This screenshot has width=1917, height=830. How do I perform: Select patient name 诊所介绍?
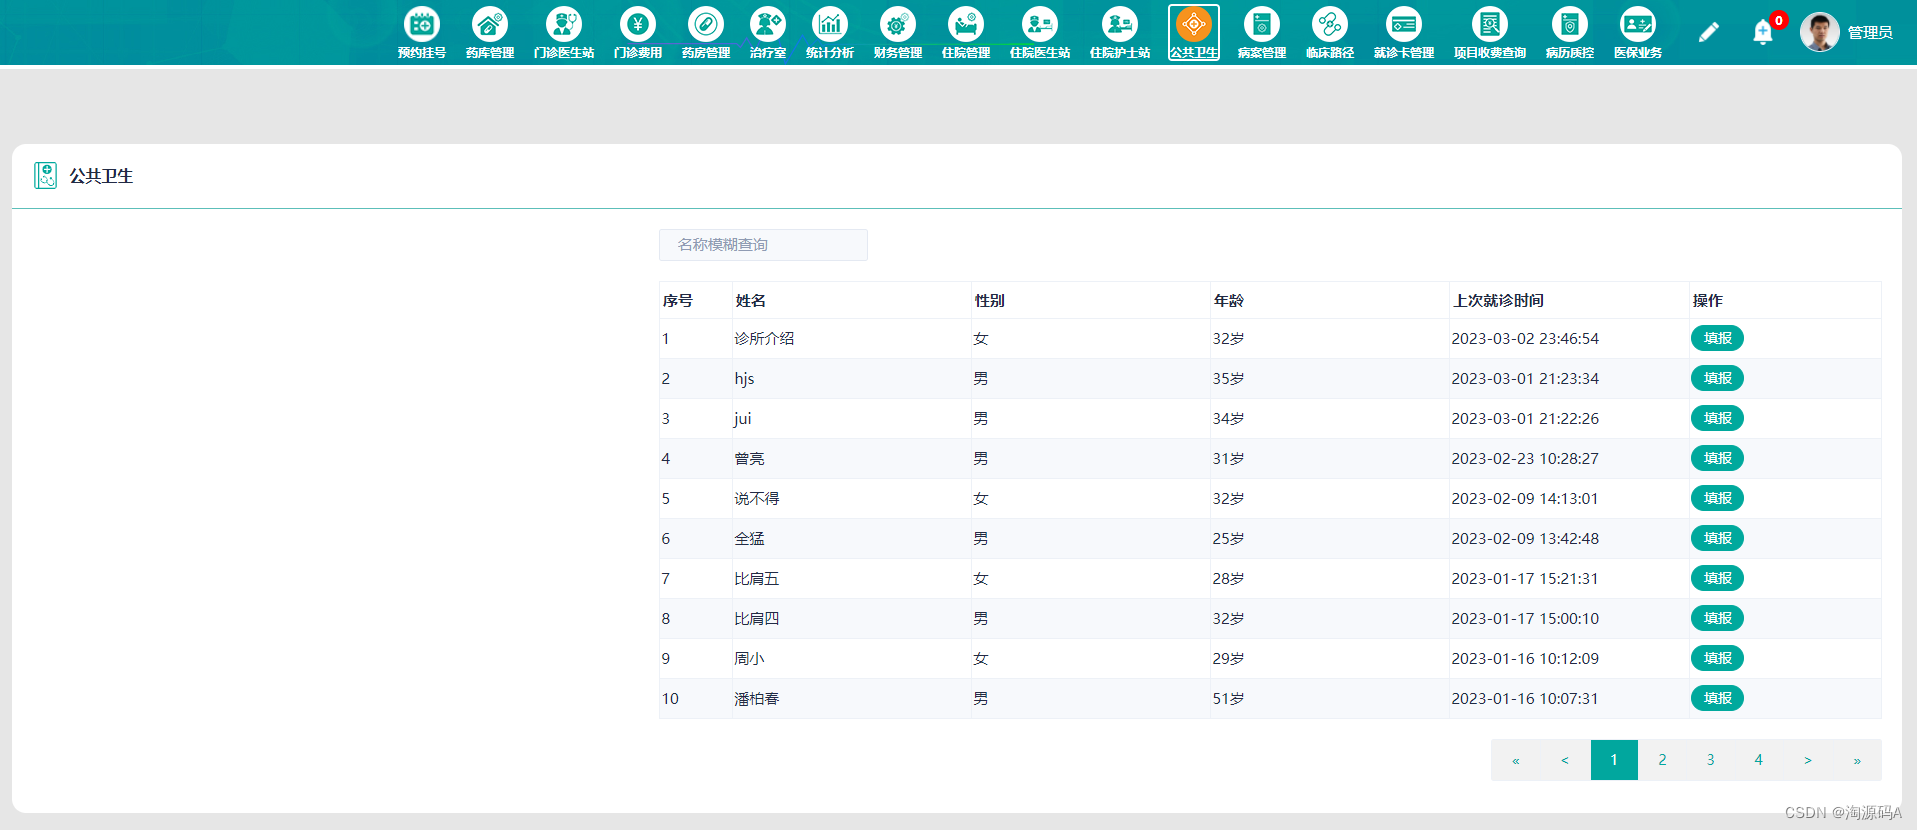coord(764,339)
